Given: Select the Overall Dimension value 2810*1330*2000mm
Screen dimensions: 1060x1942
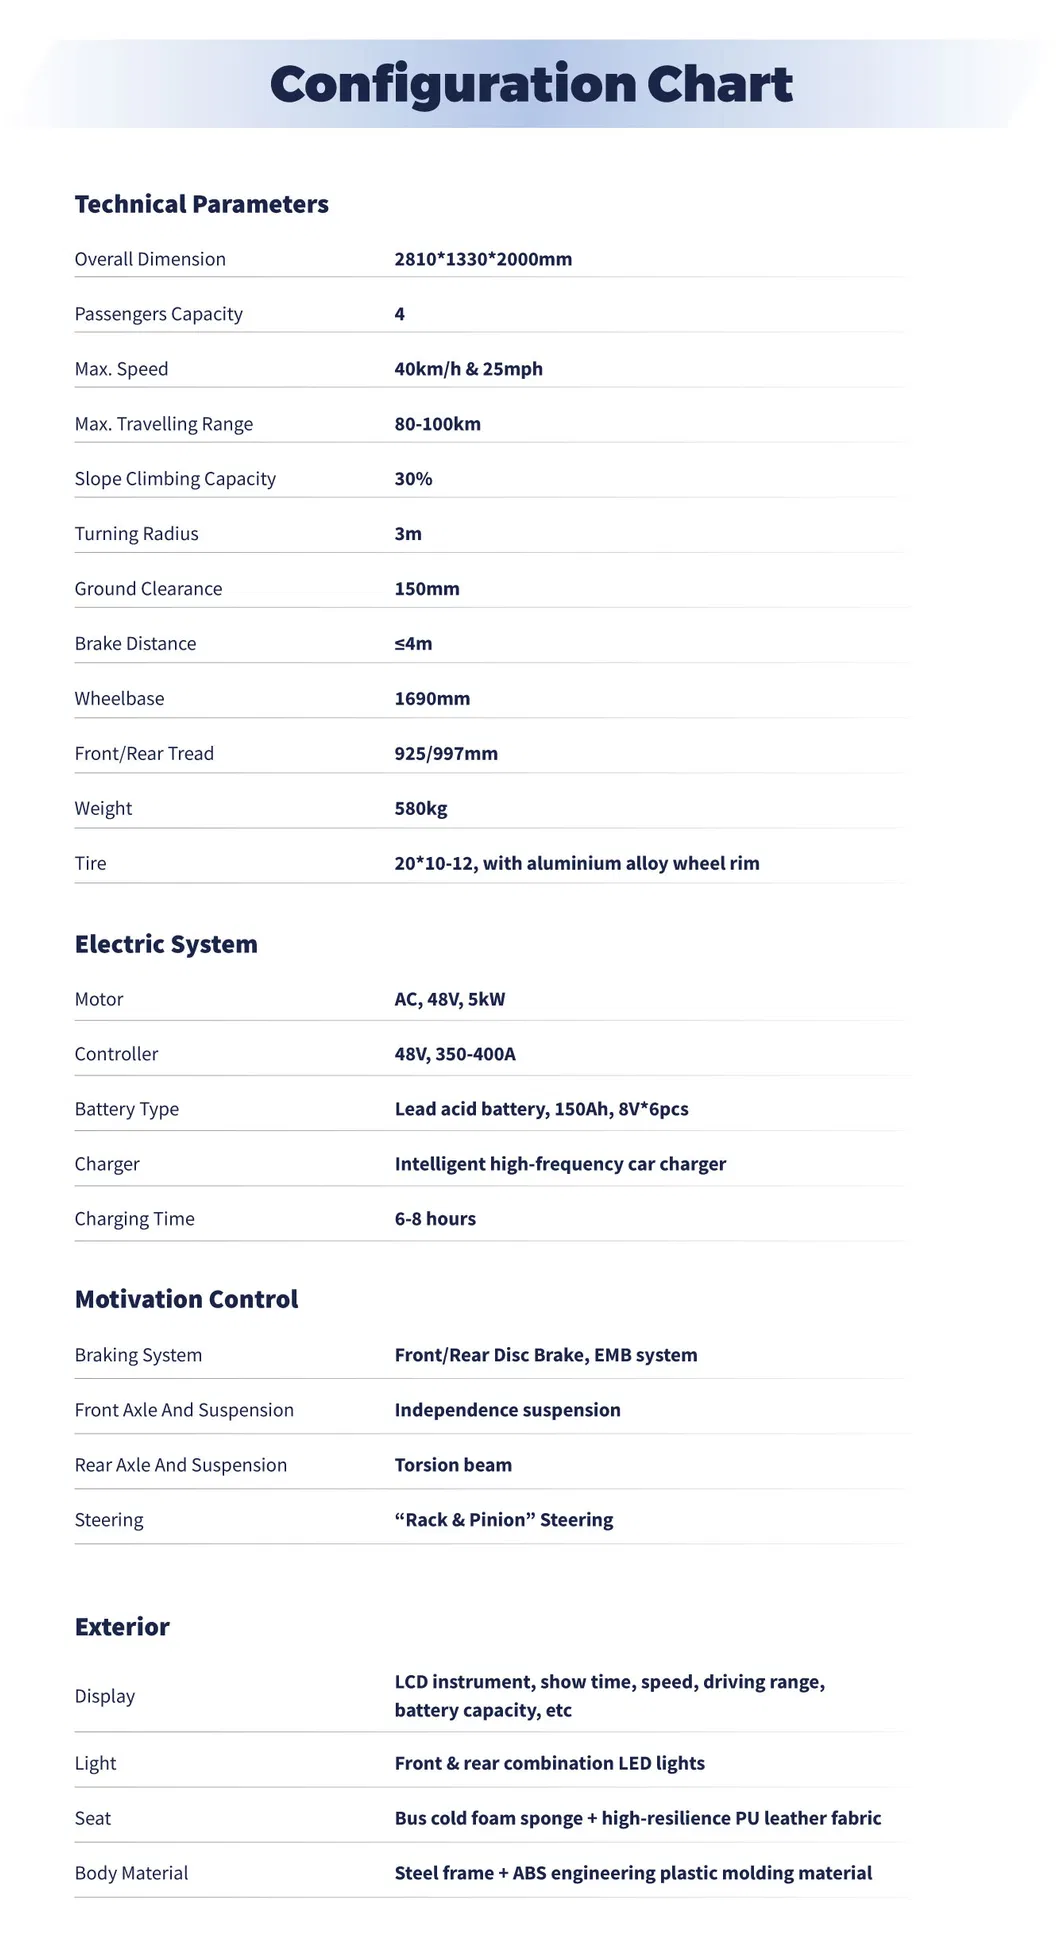Looking at the screenshot, I should pos(483,259).
